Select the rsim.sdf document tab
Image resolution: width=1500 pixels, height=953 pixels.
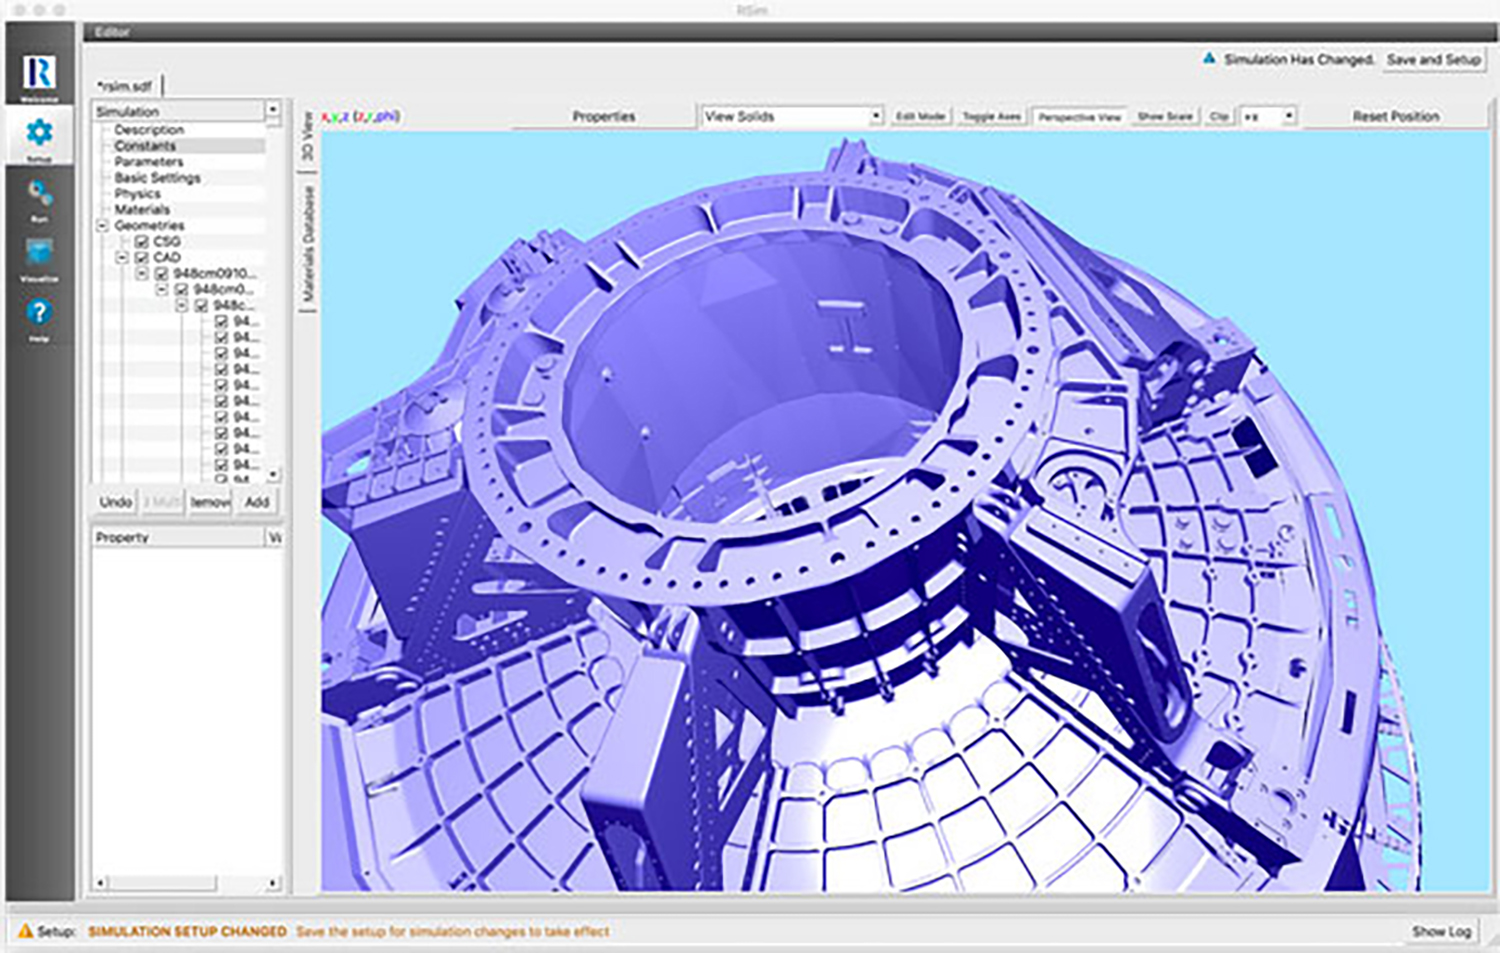[126, 85]
